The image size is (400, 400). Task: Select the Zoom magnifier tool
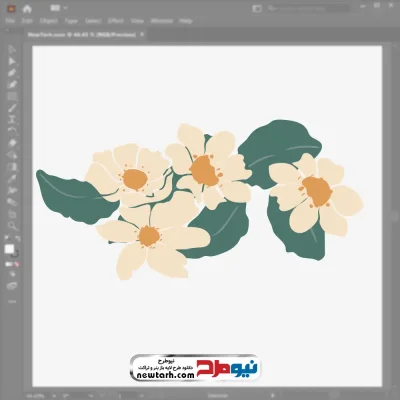[x=12, y=226]
